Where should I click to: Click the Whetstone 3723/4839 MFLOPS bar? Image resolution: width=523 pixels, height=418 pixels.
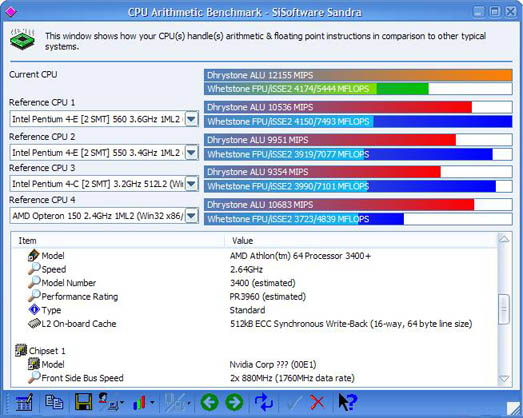[x=358, y=219]
